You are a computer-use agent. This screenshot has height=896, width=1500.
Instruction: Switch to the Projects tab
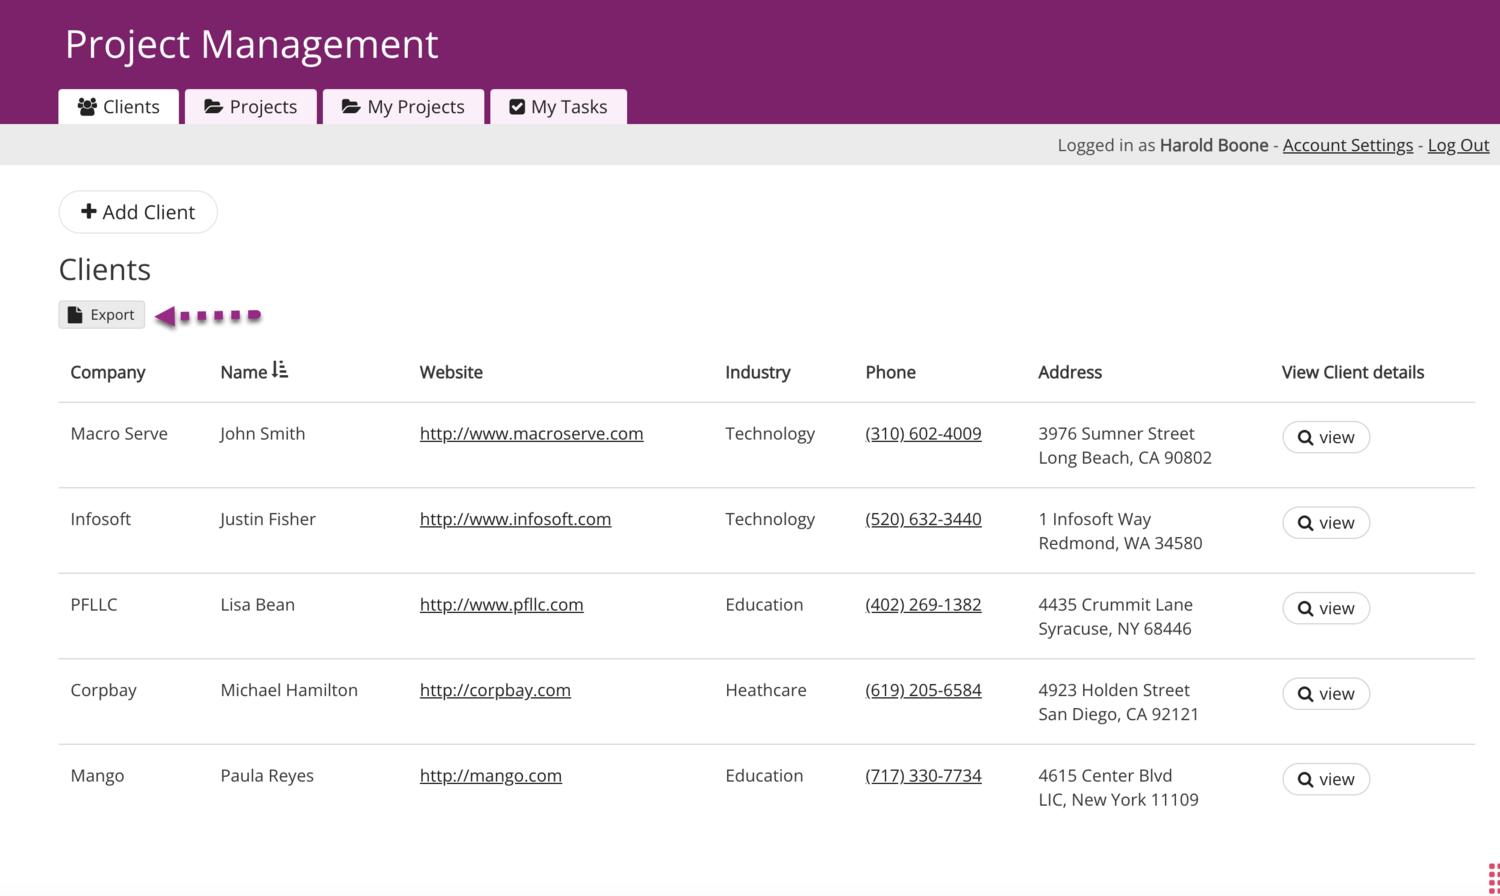point(251,107)
